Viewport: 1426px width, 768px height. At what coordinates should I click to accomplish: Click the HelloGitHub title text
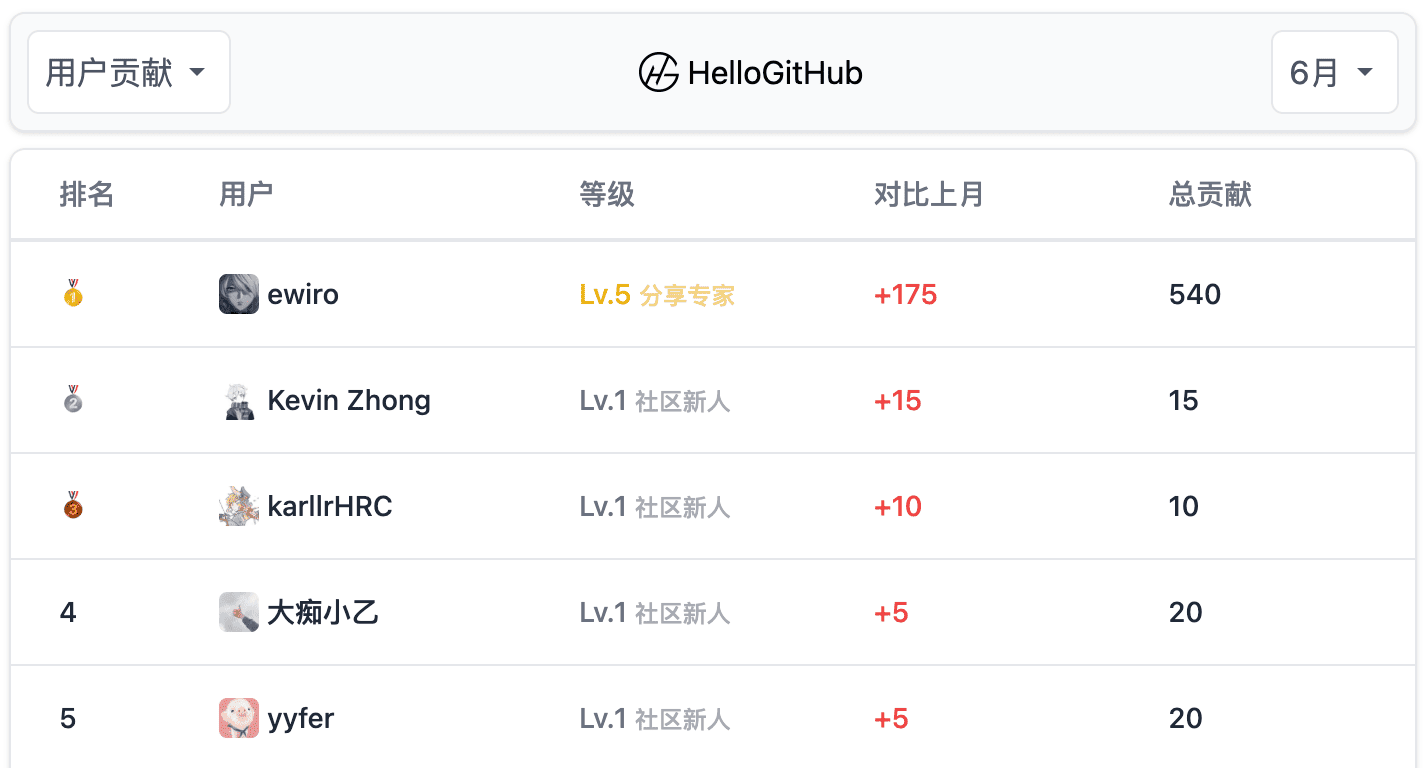pos(775,73)
